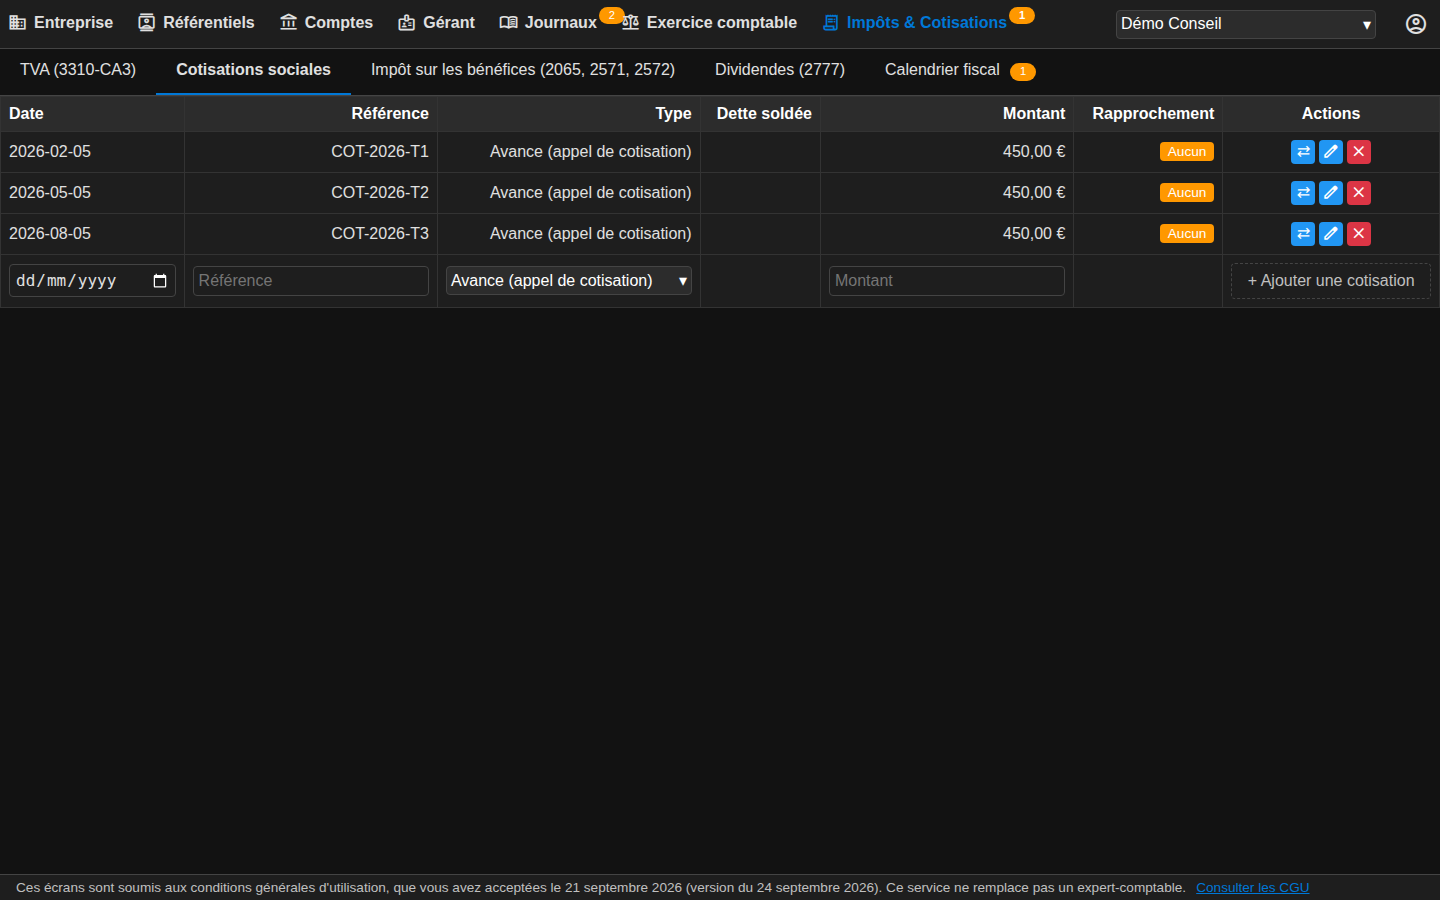Follow the Consulter les CGU link
This screenshot has height=900, width=1440.
(1252, 888)
